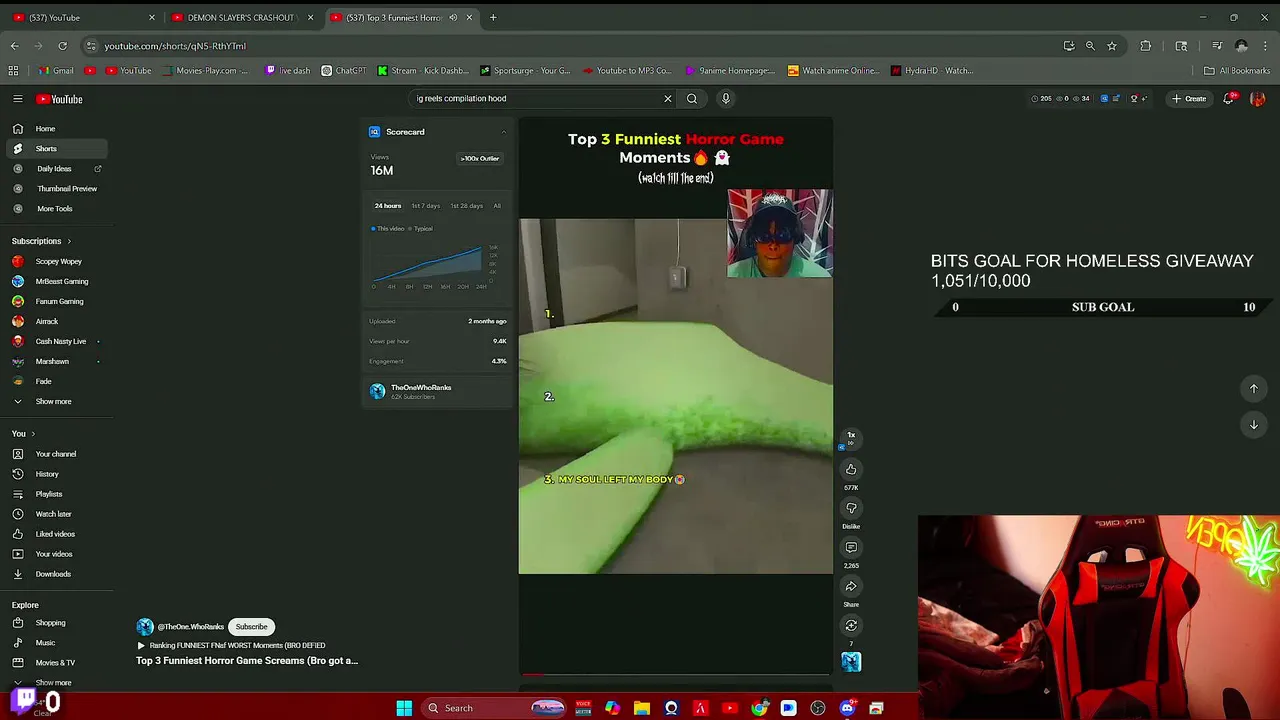Open YouTube notifications bell
The height and width of the screenshot is (720, 1280).
[1229, 98]
